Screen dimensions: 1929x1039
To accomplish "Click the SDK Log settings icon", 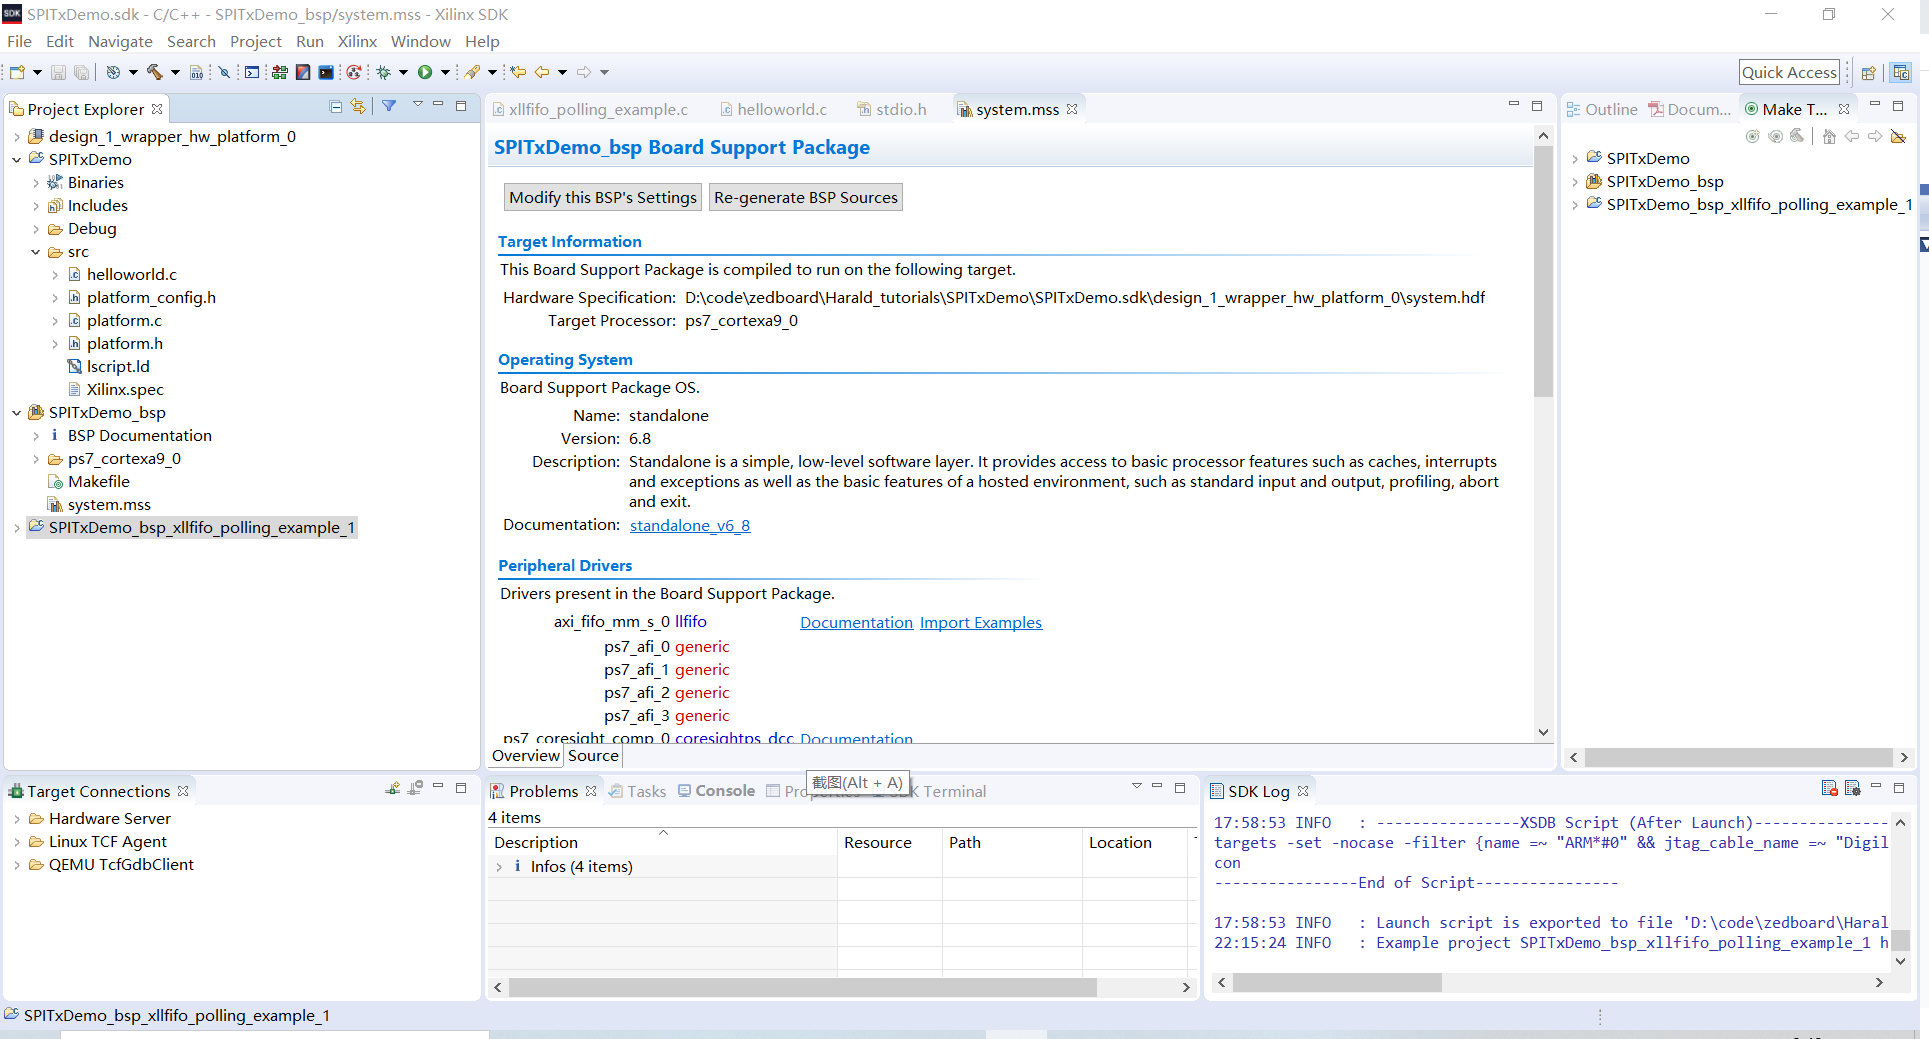I will [x=1852, y=788].
